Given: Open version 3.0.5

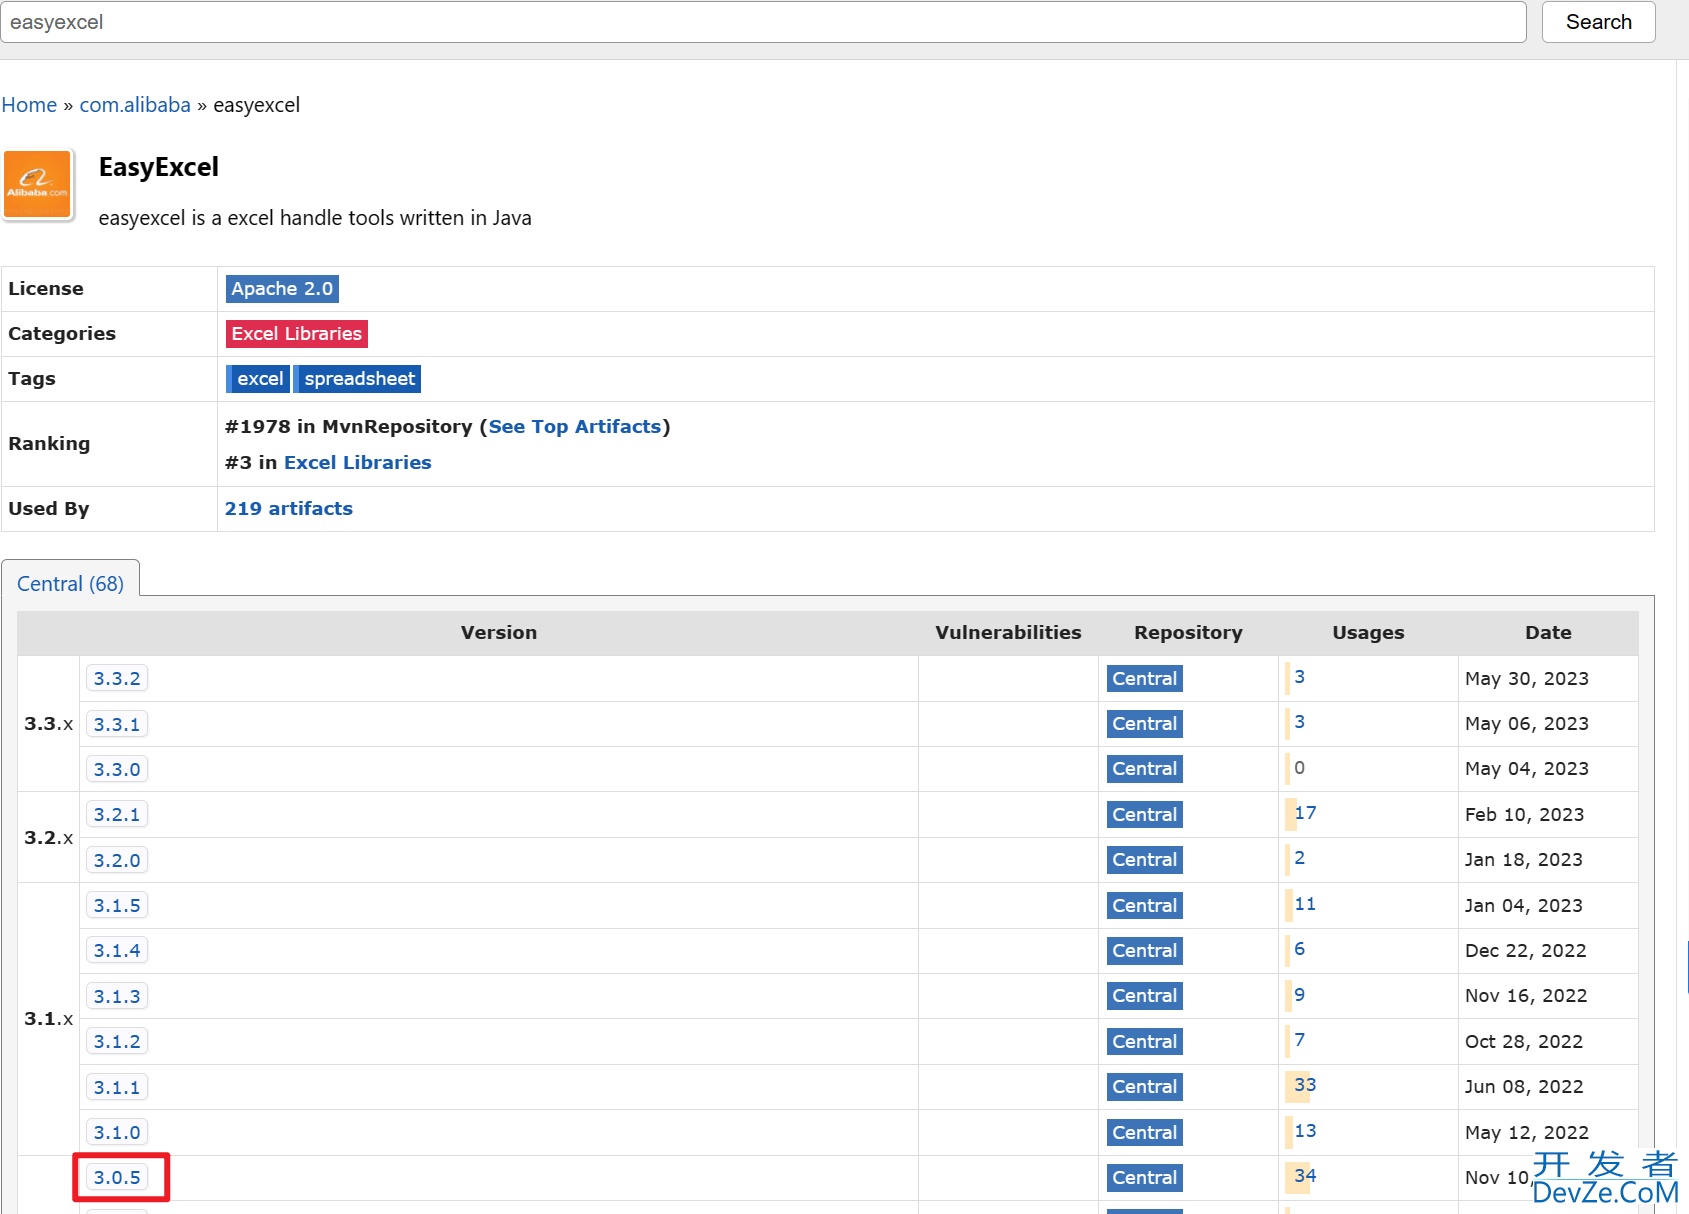Looking at the screenshot, I should tap(117, 1178).
